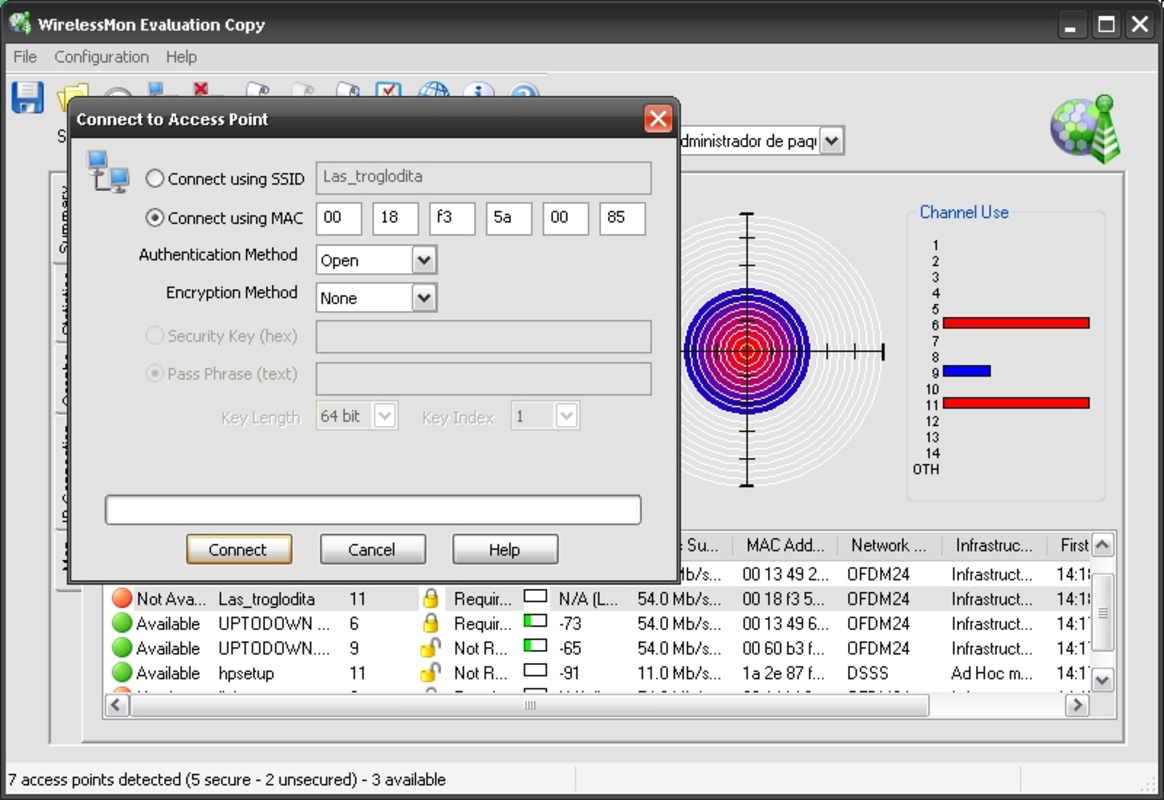This screenshot has width=1164, height=800.
Task: Click the Pass Phrase (text) input field
Action: (x=483, y=378)
